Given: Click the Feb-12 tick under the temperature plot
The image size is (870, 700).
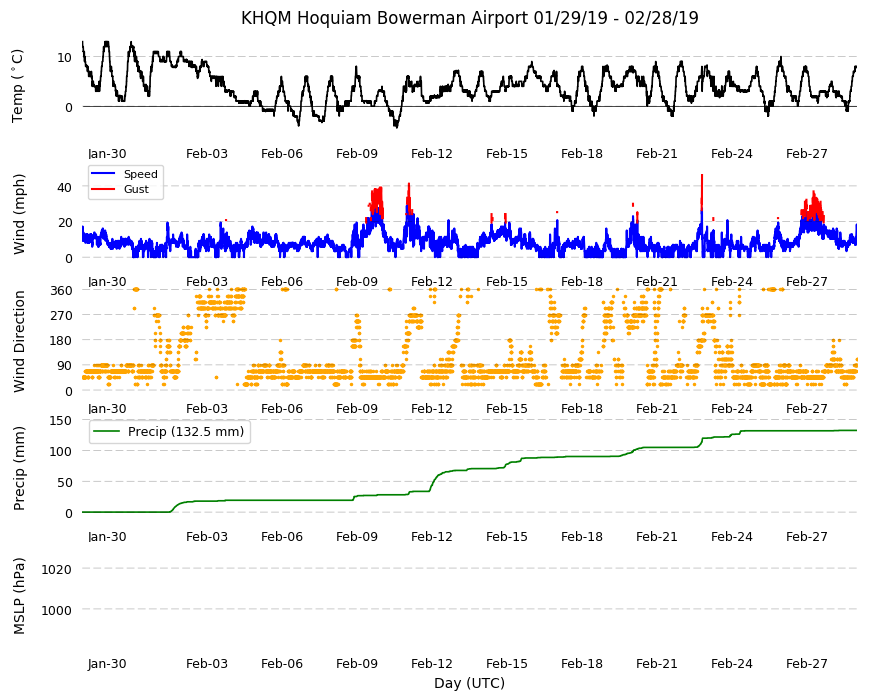Looking at the screenshot, I should 432,154.
